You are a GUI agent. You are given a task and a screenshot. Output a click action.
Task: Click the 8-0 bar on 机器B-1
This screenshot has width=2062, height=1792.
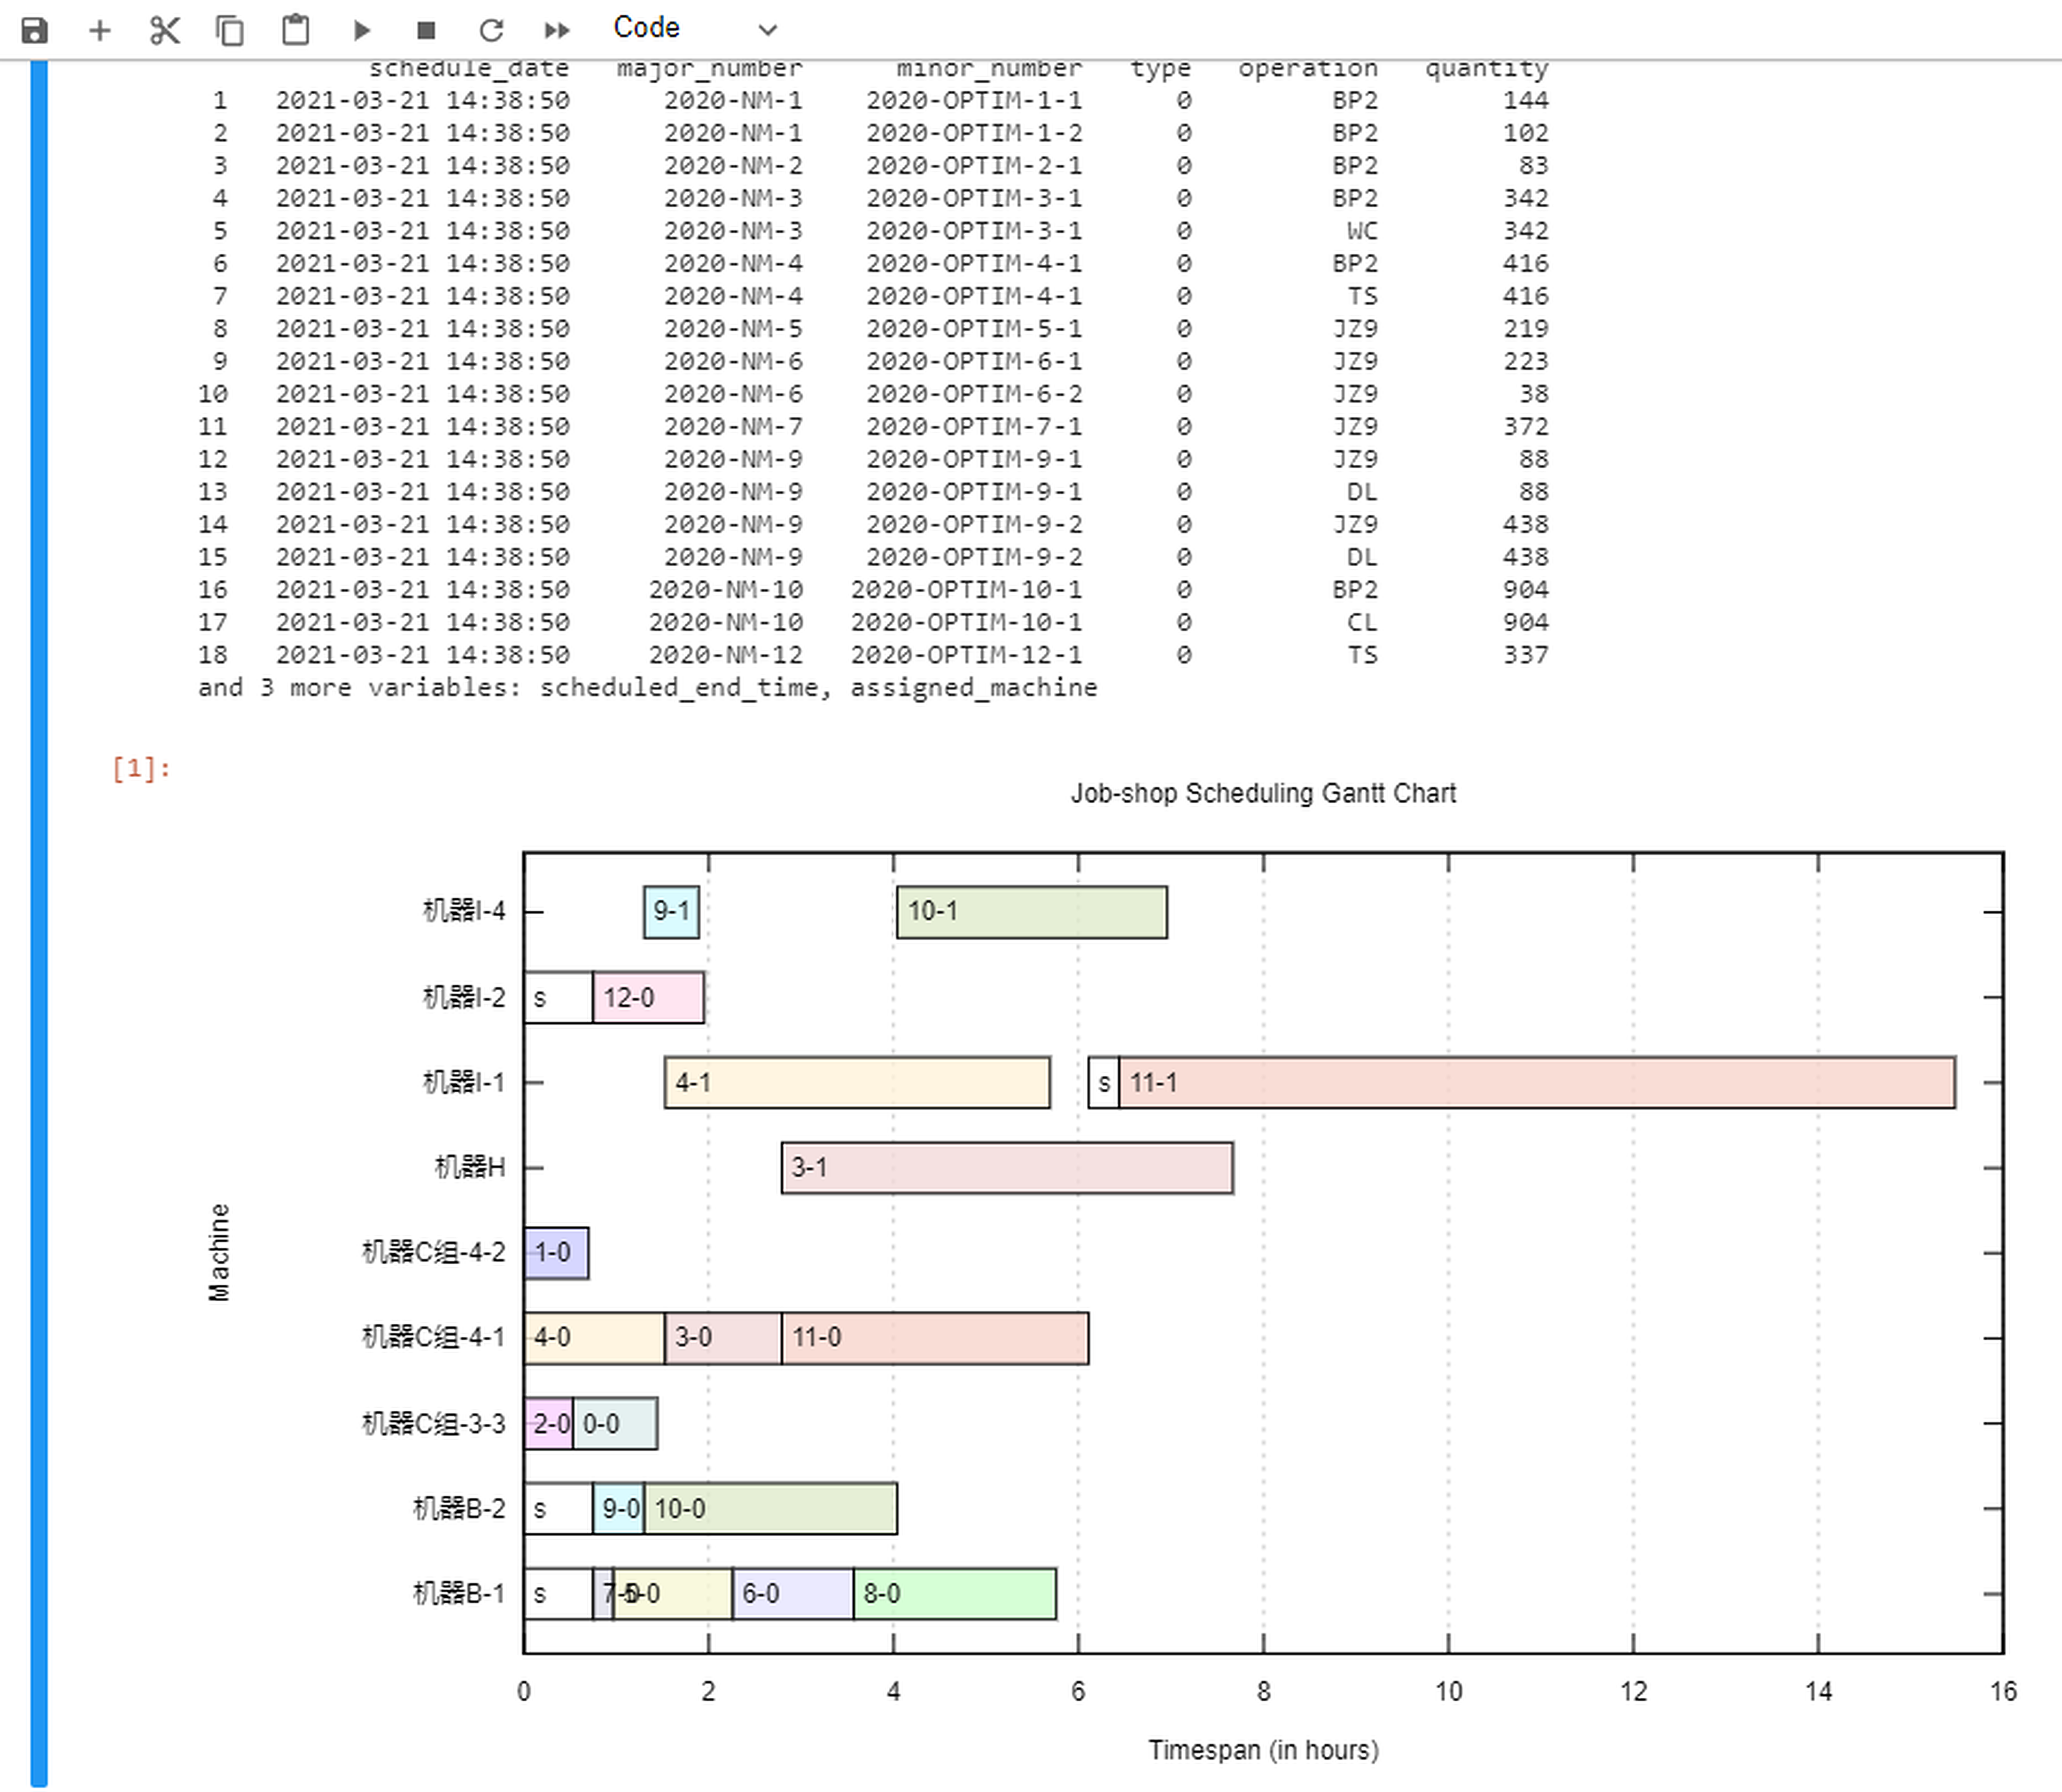click(955, 1593)
